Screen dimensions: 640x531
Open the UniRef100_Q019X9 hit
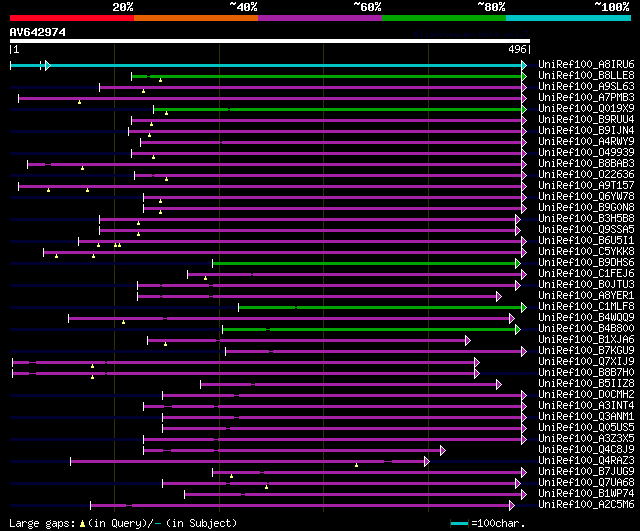(x=586, y=109)
